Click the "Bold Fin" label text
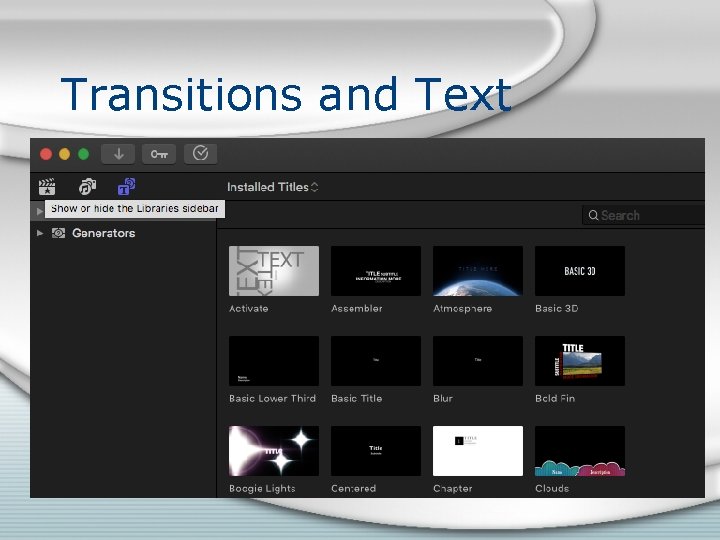 click(555, 399)
